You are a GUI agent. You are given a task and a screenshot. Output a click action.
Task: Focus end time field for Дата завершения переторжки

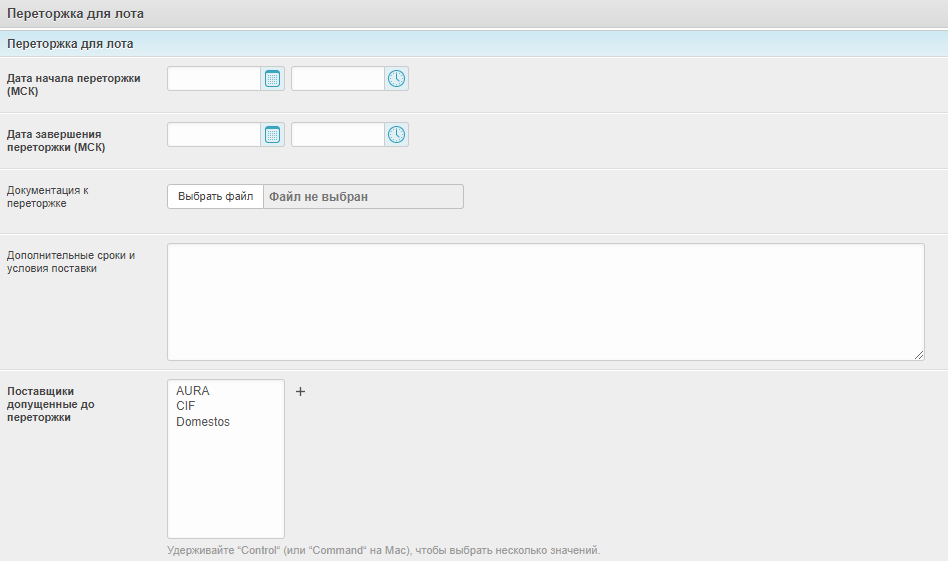click(x=338, y=135)
